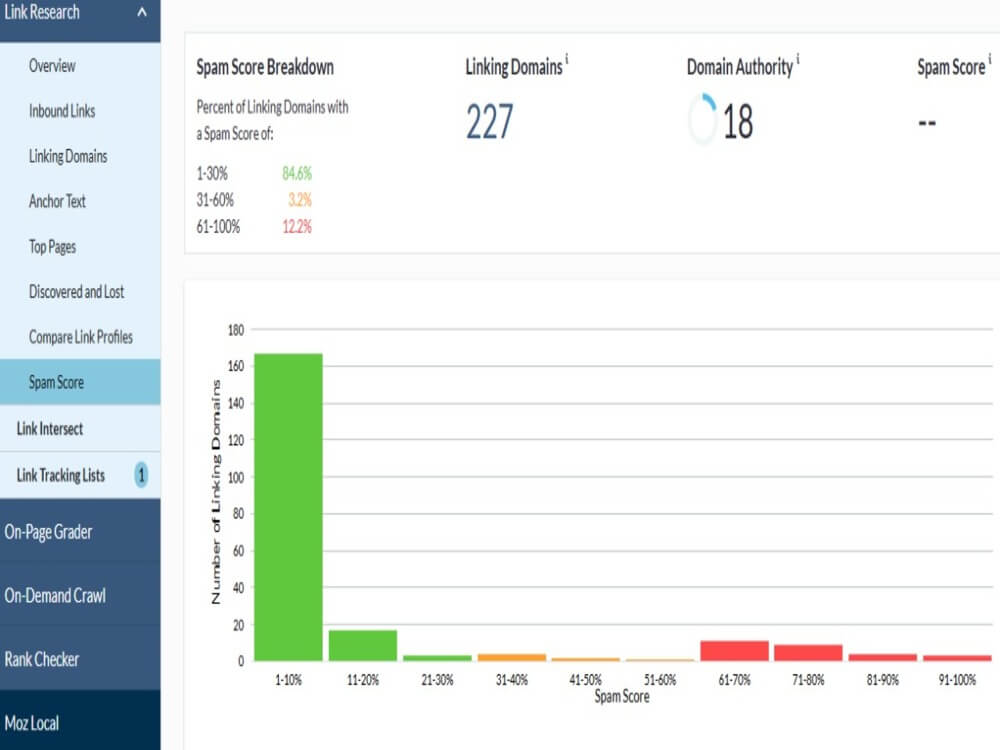1000x750 pixels.
Task: Click the orange 31-40% bar
Action: (x=511, y=658)
